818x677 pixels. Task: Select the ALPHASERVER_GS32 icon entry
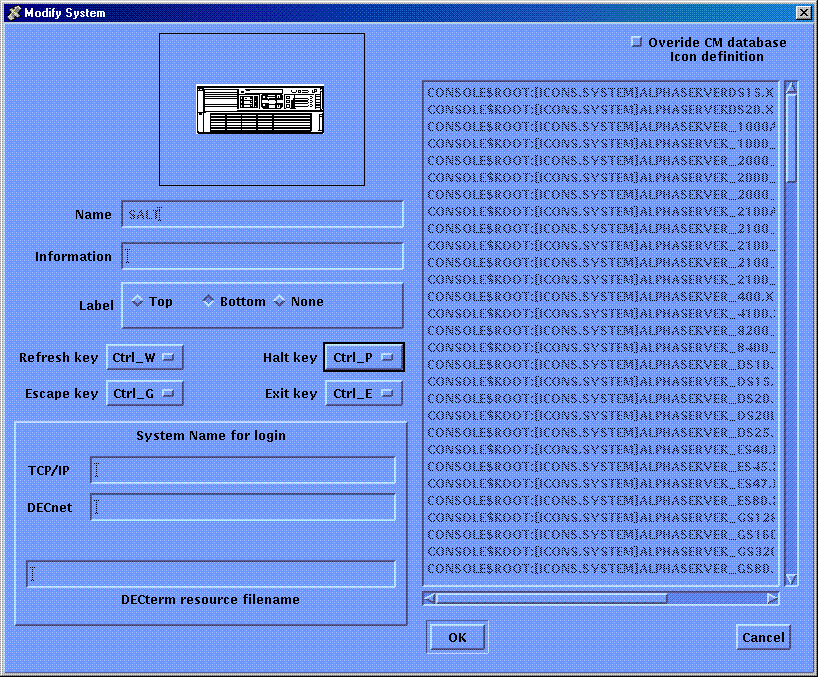pyautogui.click(x=600, y=551)
